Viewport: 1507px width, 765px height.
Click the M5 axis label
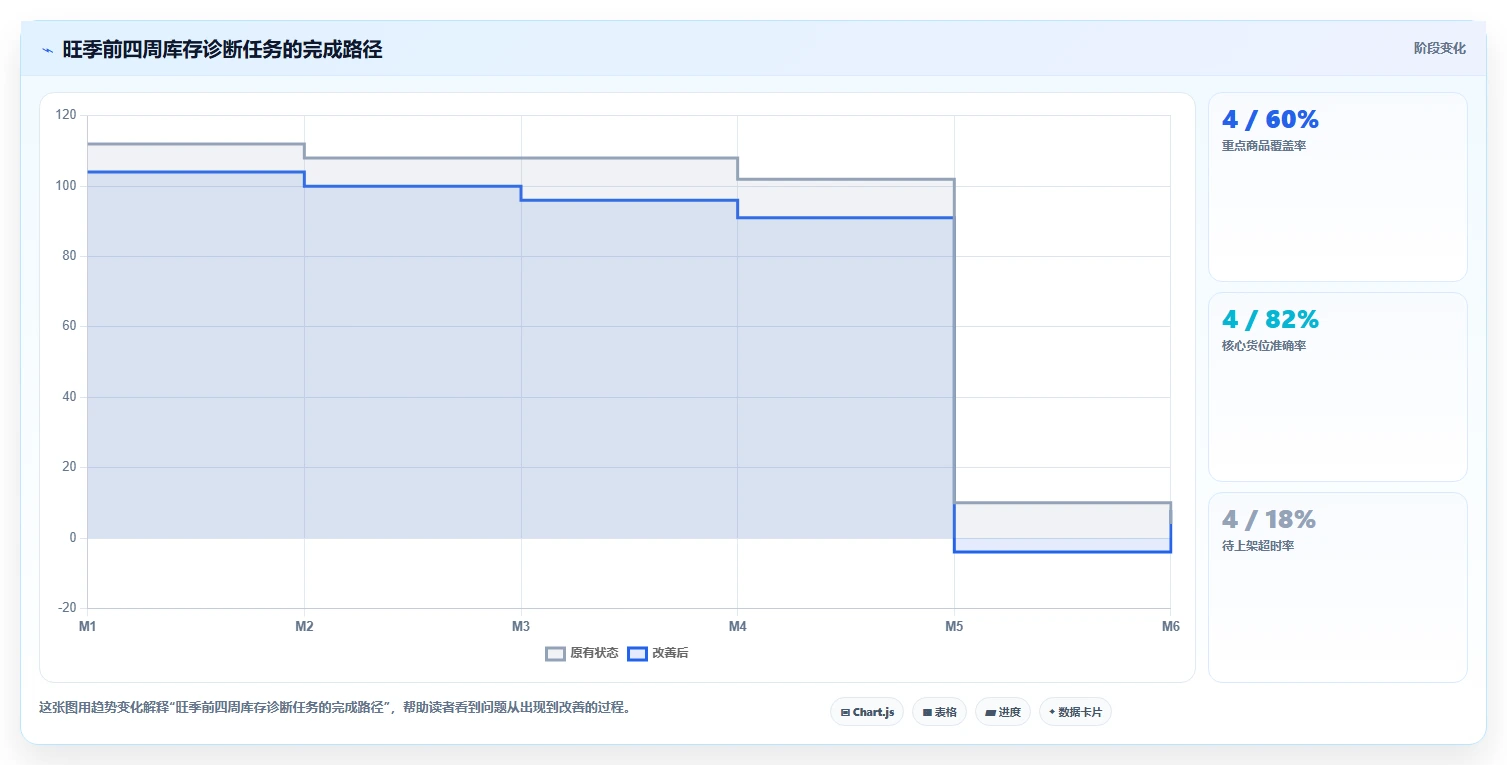tap(954, 626)
